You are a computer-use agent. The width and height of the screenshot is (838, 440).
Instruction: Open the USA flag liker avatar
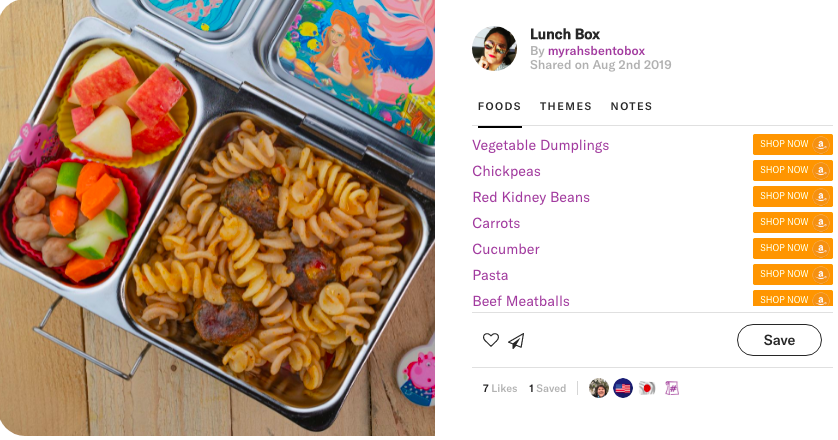623,388
